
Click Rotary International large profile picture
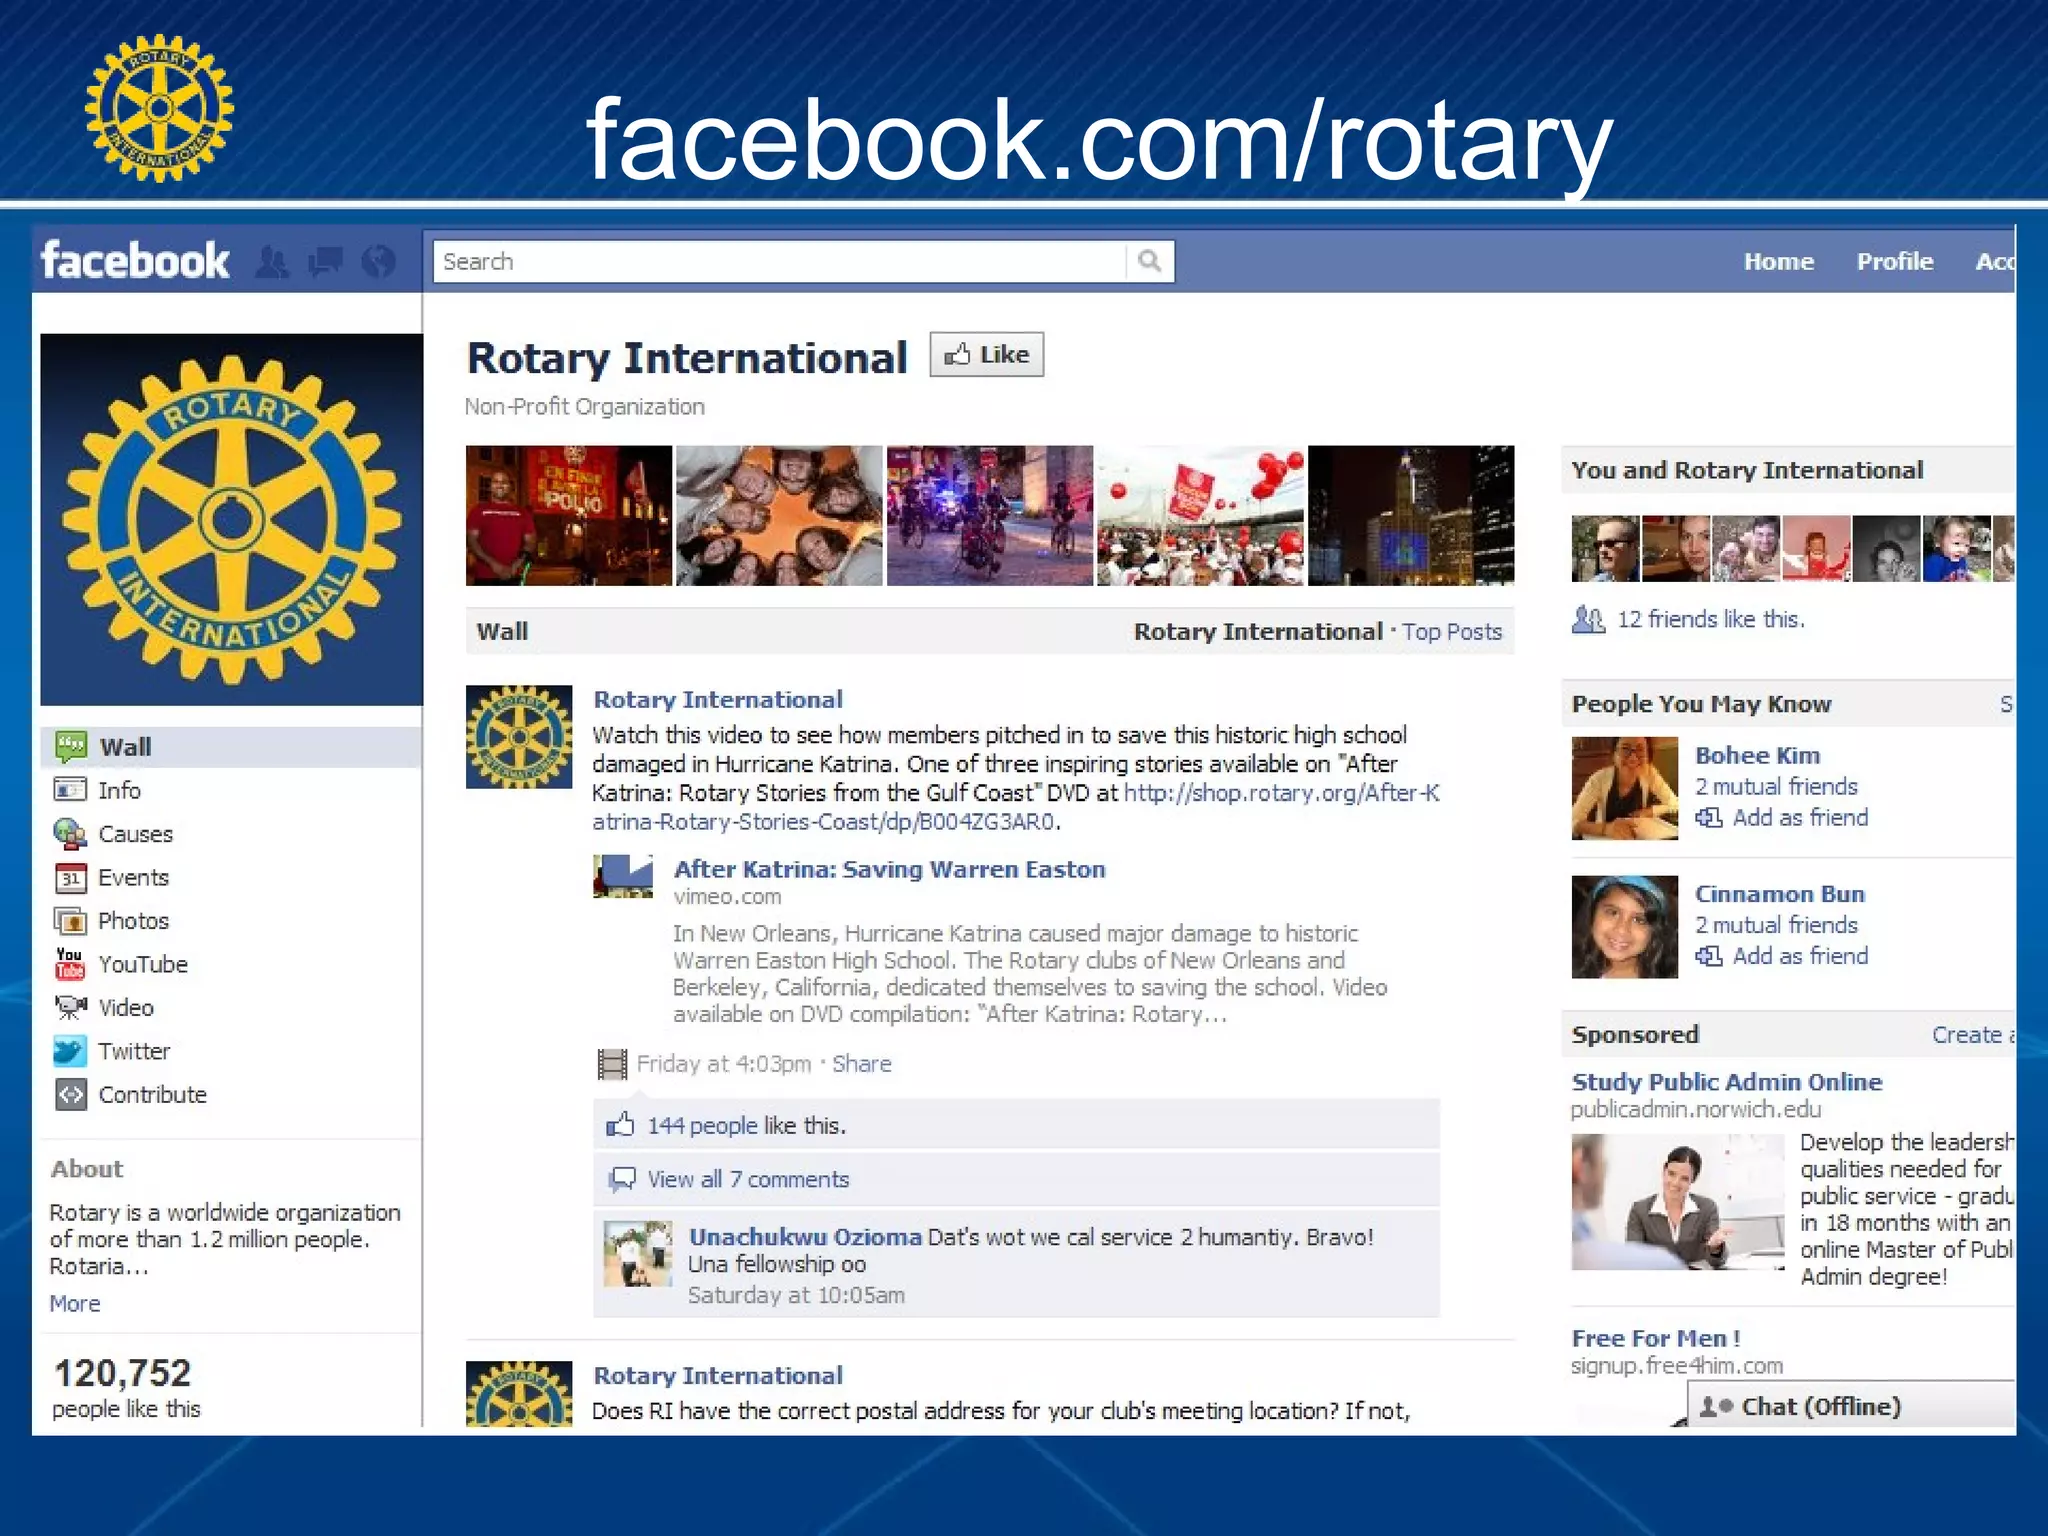231,520
